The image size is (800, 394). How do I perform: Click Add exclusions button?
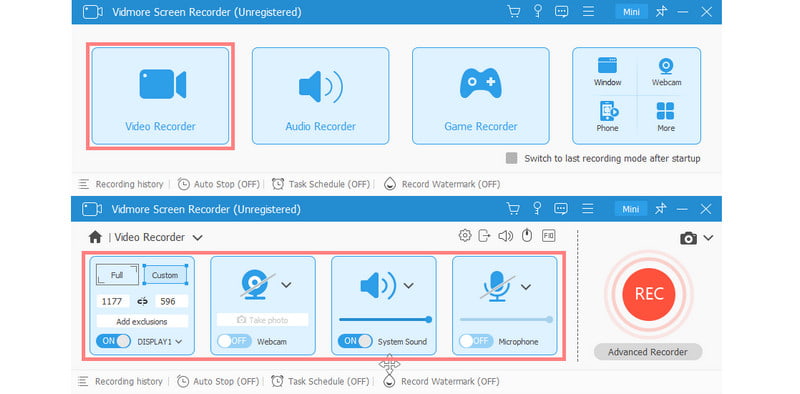[142, 322]
